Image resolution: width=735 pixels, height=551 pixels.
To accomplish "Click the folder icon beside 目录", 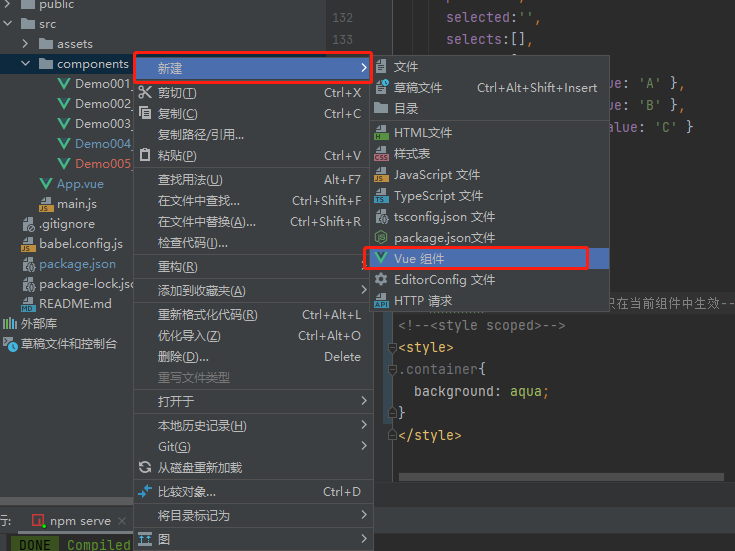I will [x=381, y=108].
